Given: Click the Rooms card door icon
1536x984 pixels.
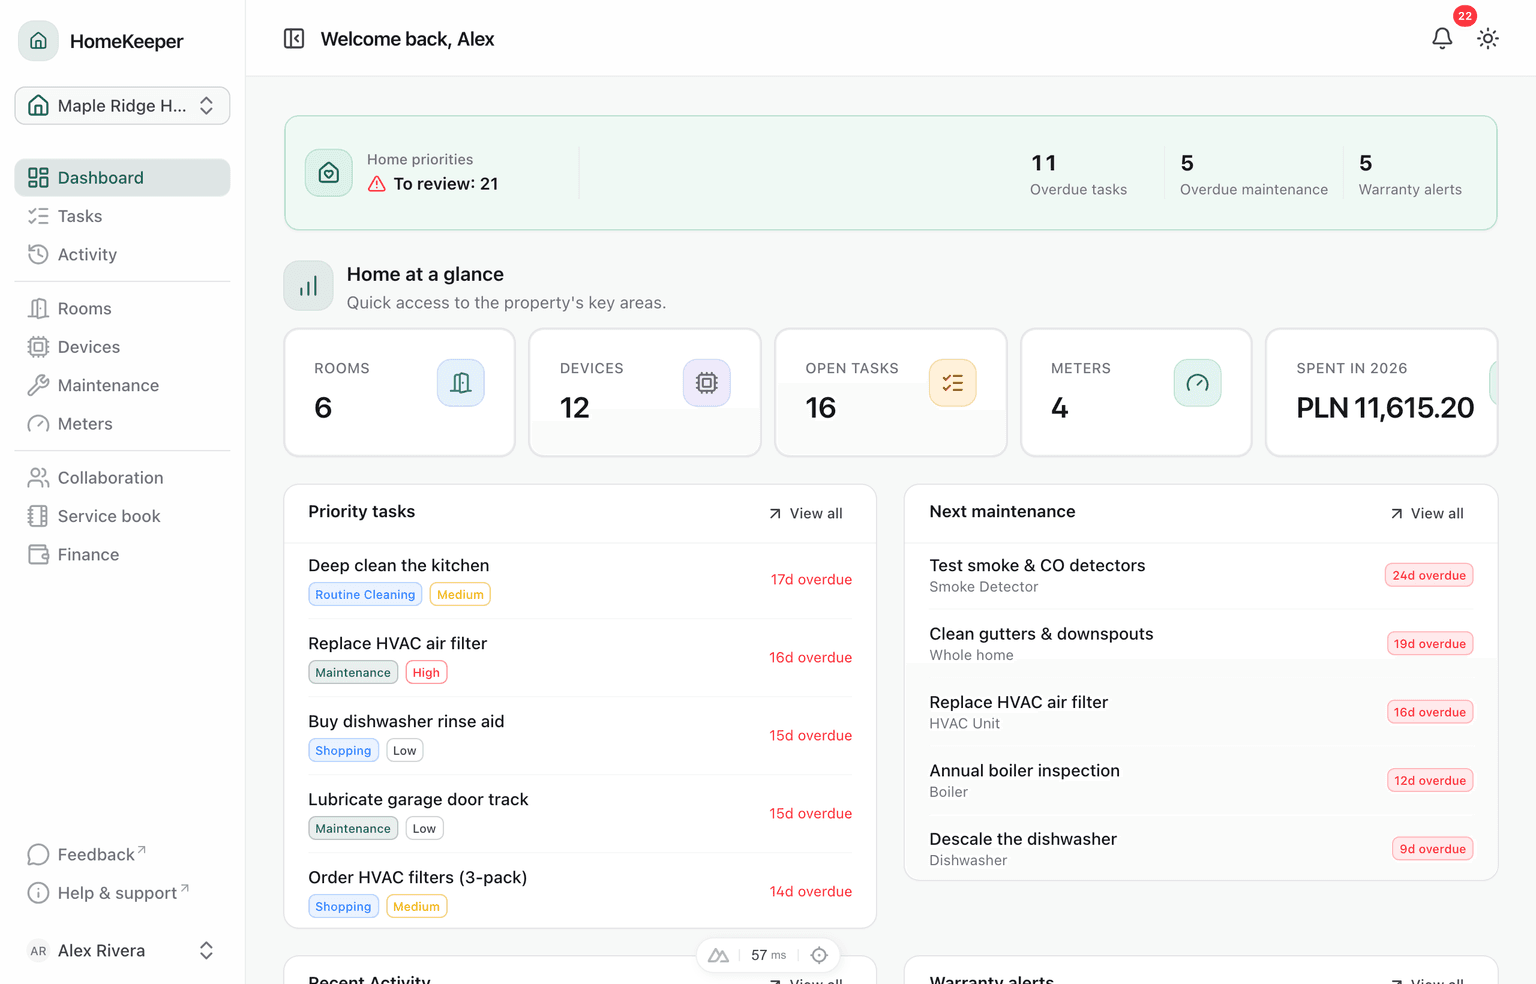Looking at the screenshot, I should point(461,383).
